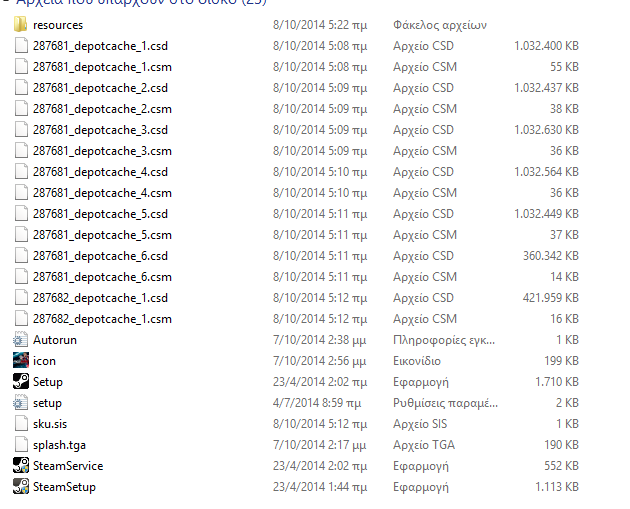Click the 287681_depotcache_5.csd file icon
This screenshot has height=509, width=630.
[x=21, y=213]
